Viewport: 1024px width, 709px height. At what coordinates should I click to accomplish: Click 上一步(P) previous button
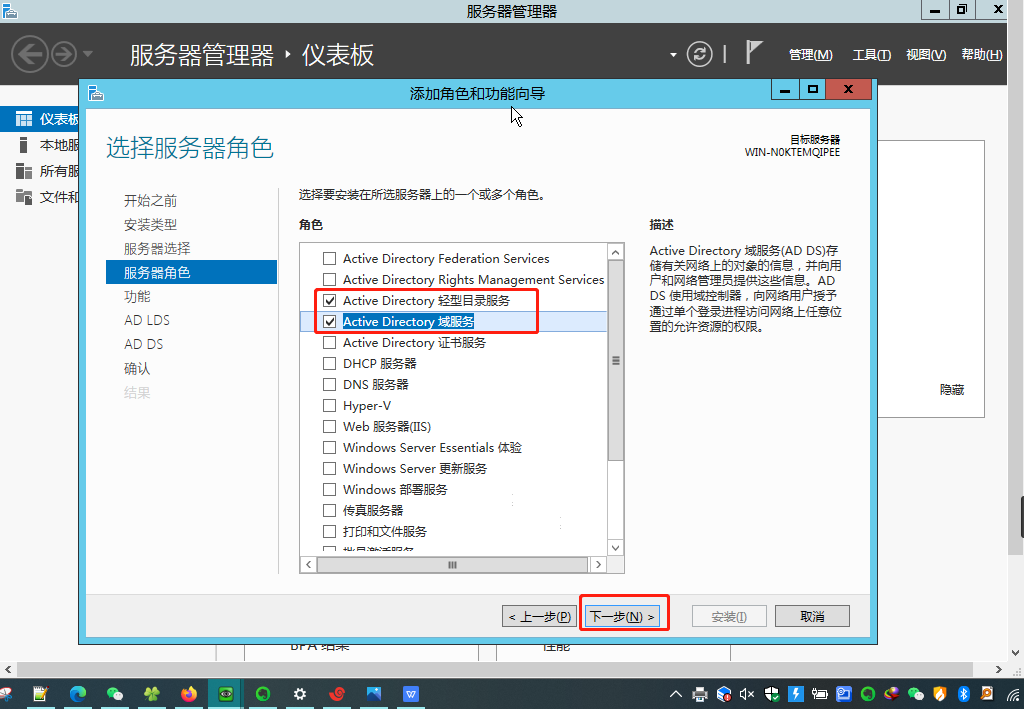pos(539,616)
